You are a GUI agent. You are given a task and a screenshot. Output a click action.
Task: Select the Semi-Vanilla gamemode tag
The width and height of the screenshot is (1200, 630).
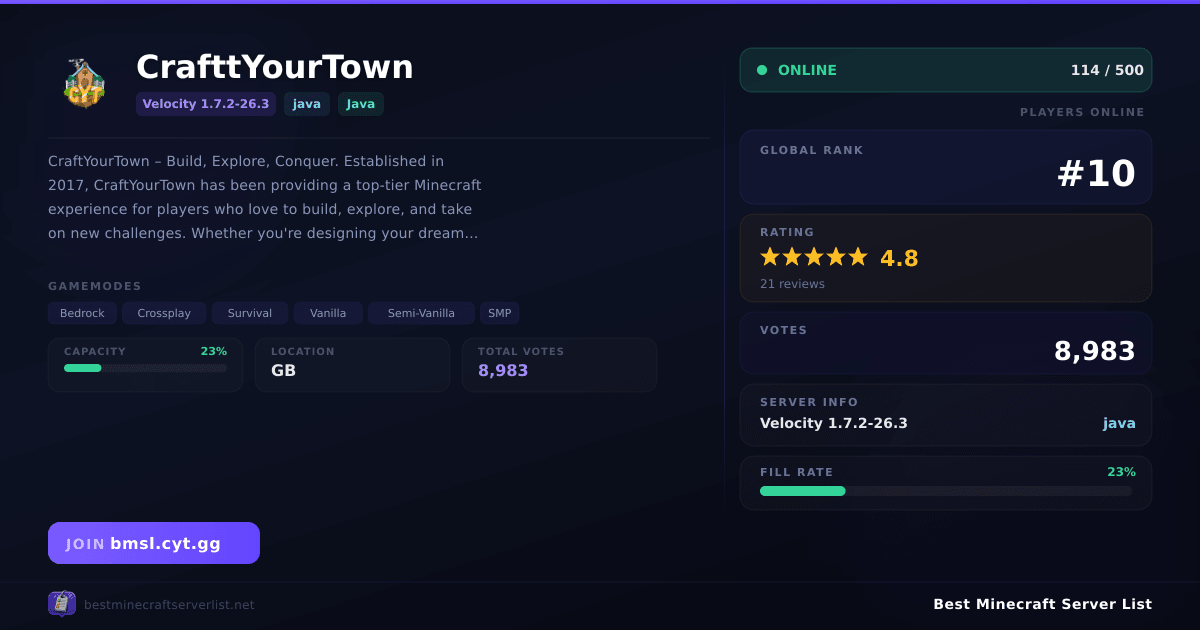click(421, 313)
